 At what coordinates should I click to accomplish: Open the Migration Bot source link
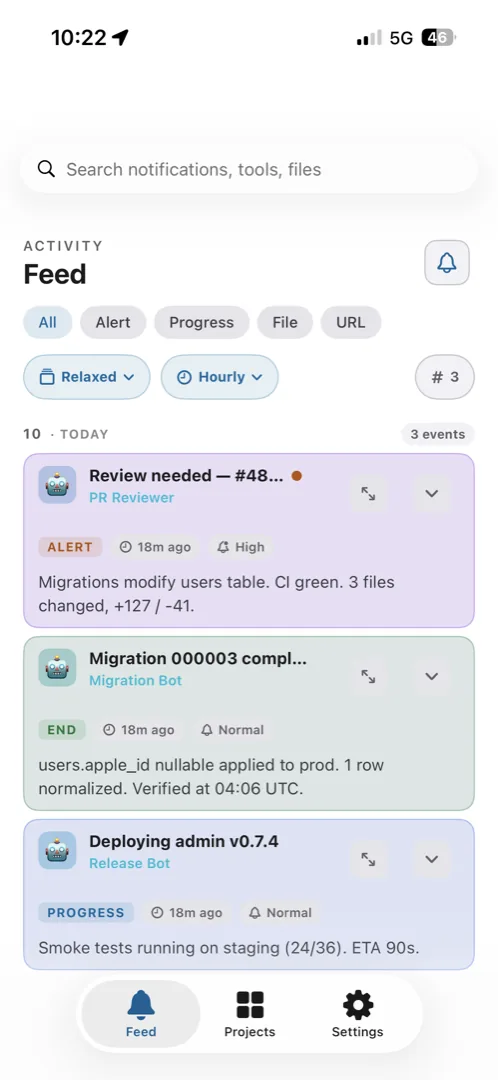point(136,681)
